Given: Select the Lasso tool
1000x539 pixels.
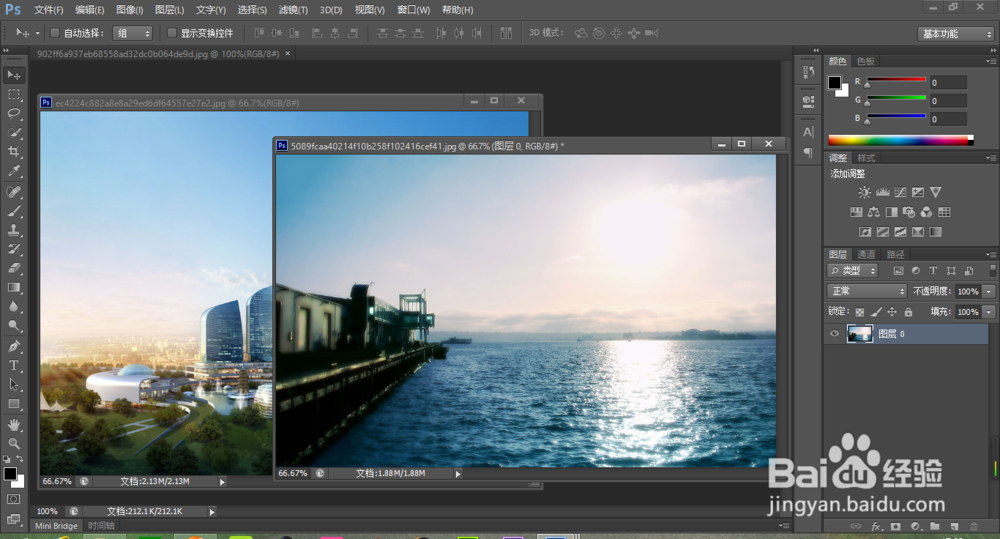Looking at the screenshot, I should click(x=14, y=113).
